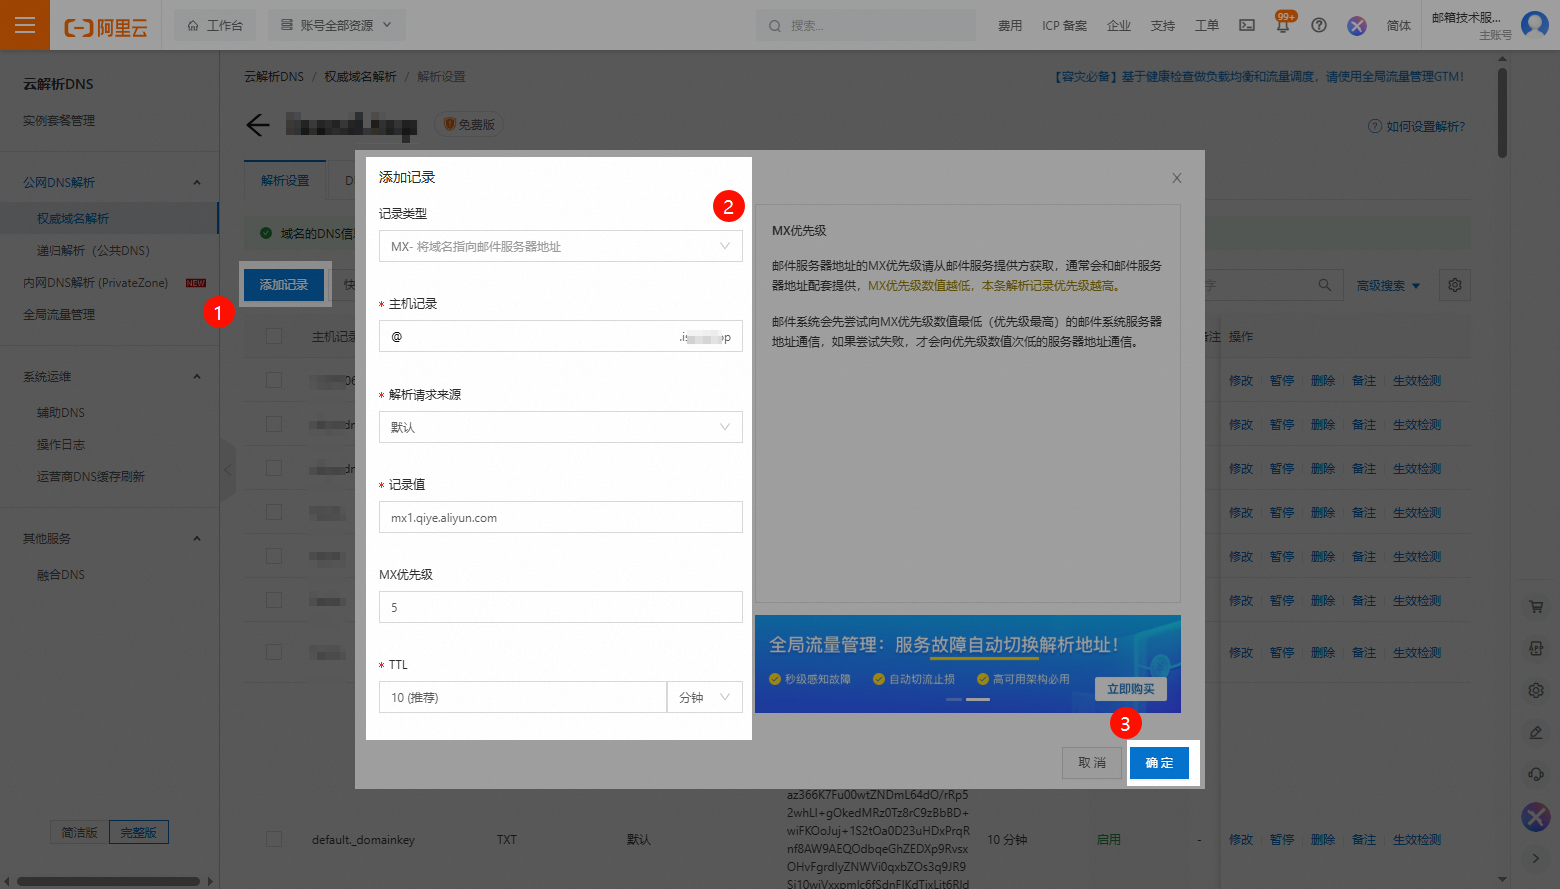
Task: Select the select-all checkbox in records header
Action: [x=273, y=336]
